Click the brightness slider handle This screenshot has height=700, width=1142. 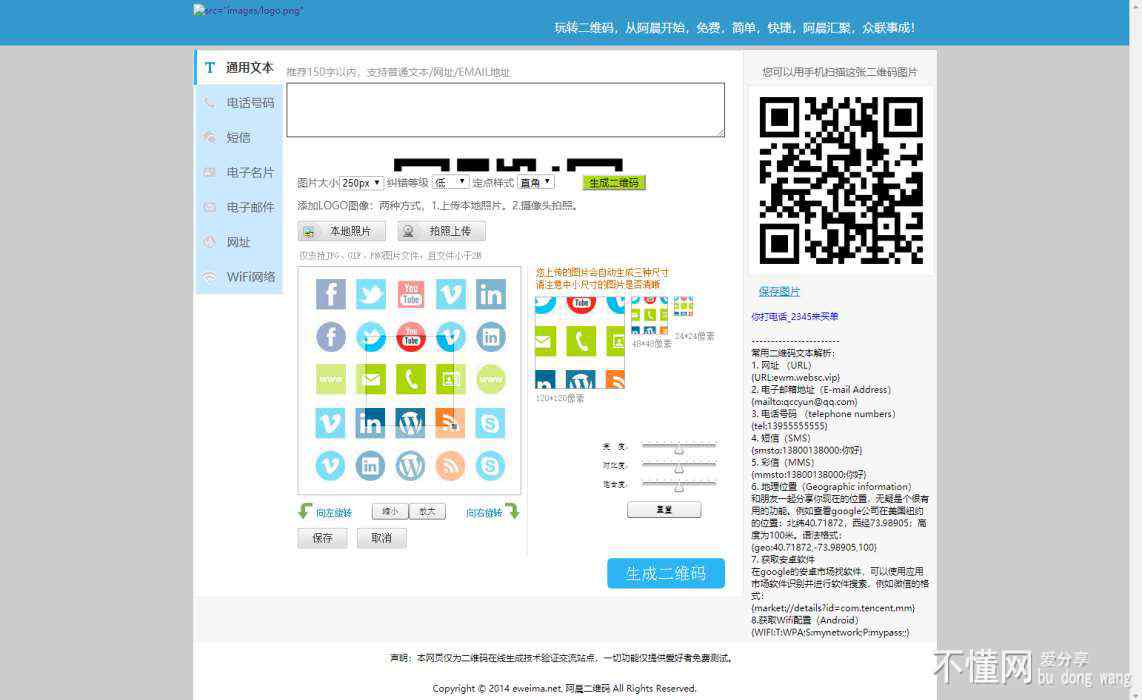[x=679, y=449]
